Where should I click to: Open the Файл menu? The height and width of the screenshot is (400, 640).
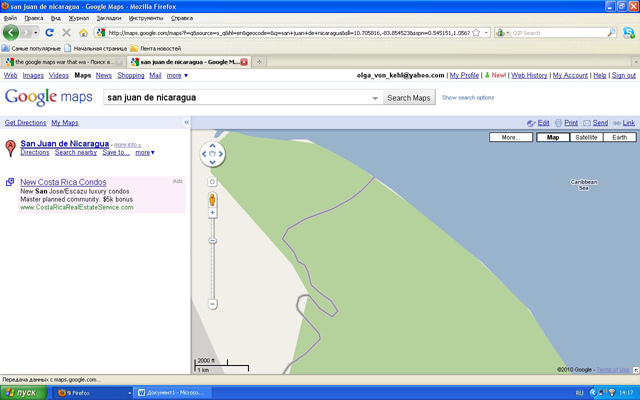point(10,18)
